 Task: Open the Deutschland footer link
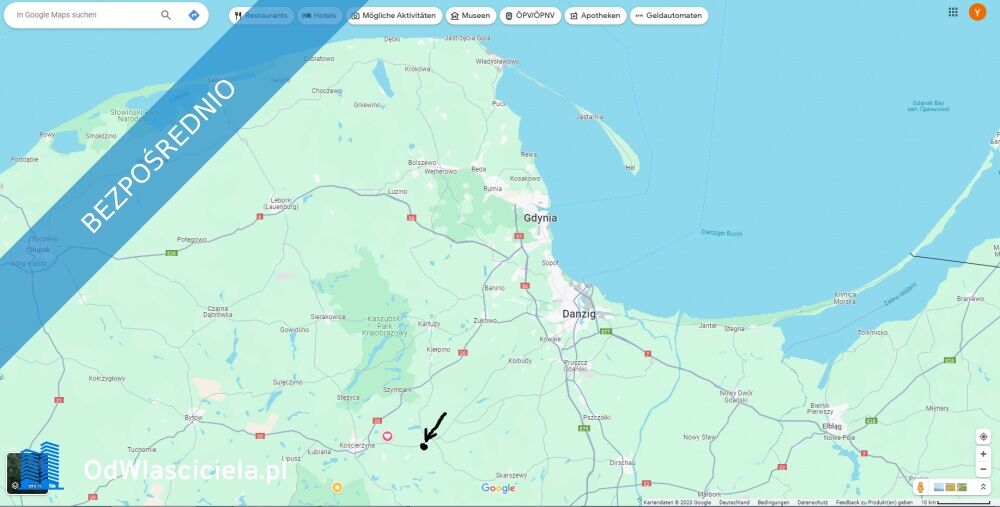[734, 503]
